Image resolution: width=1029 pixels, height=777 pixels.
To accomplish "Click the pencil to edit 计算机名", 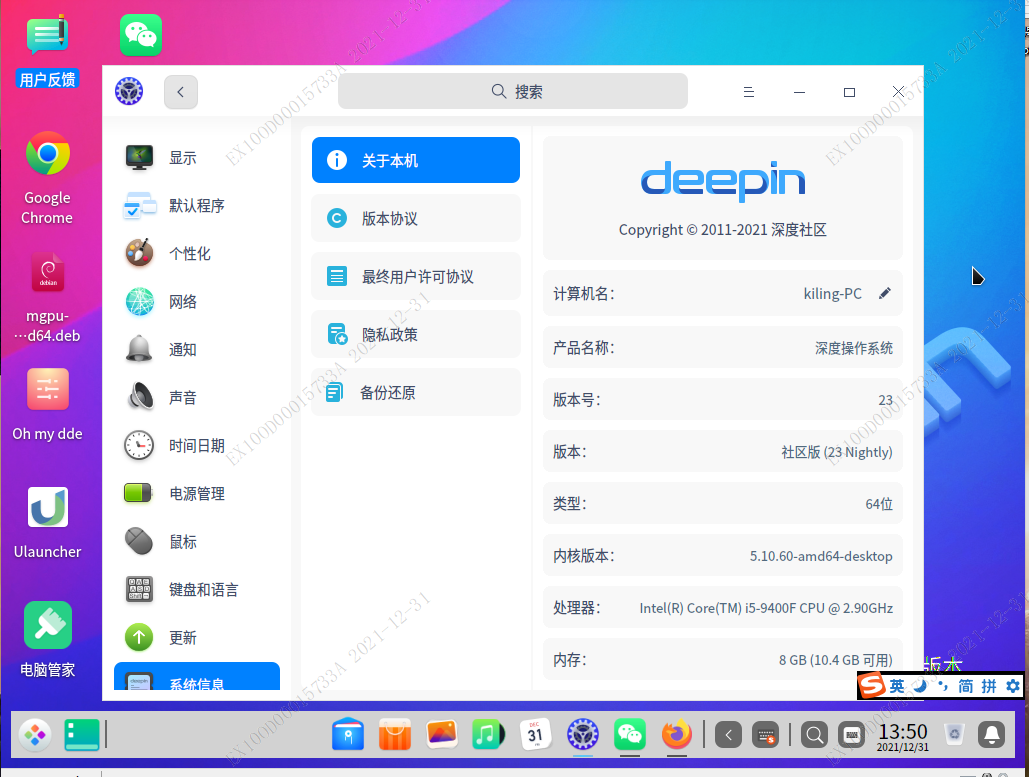I will (884, 293).
